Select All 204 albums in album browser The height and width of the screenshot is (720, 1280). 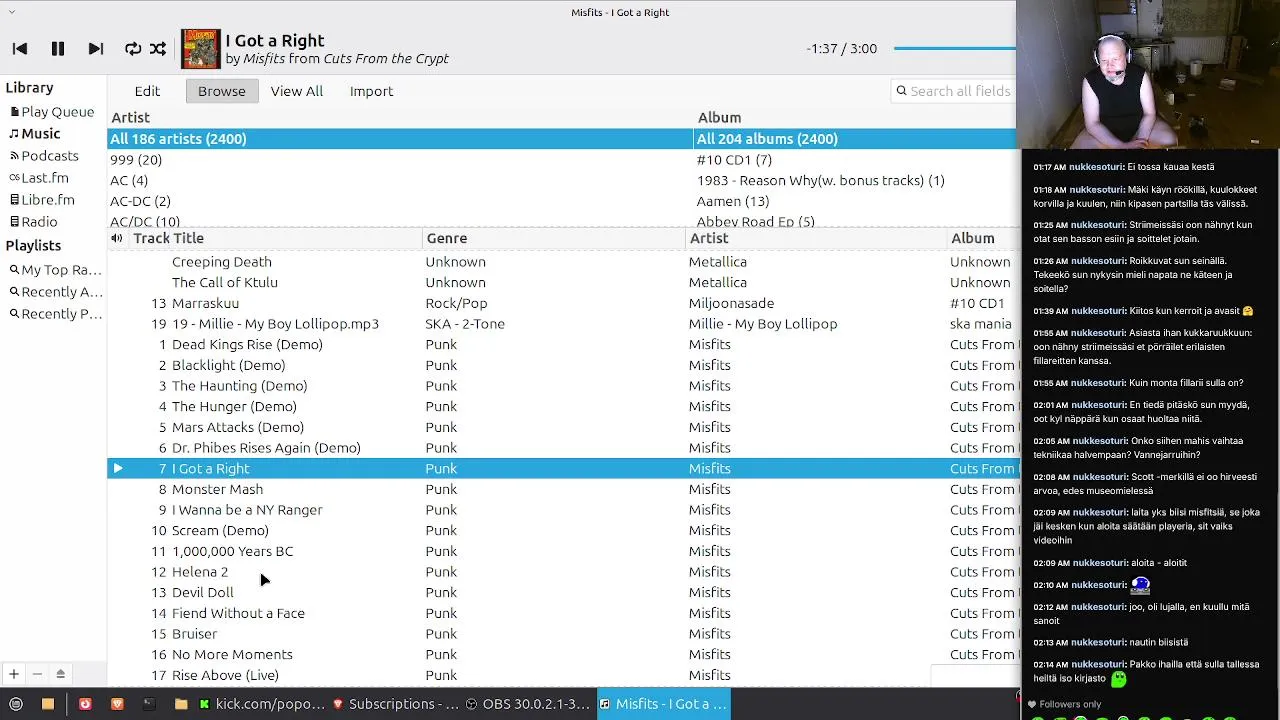click(855, 139)
